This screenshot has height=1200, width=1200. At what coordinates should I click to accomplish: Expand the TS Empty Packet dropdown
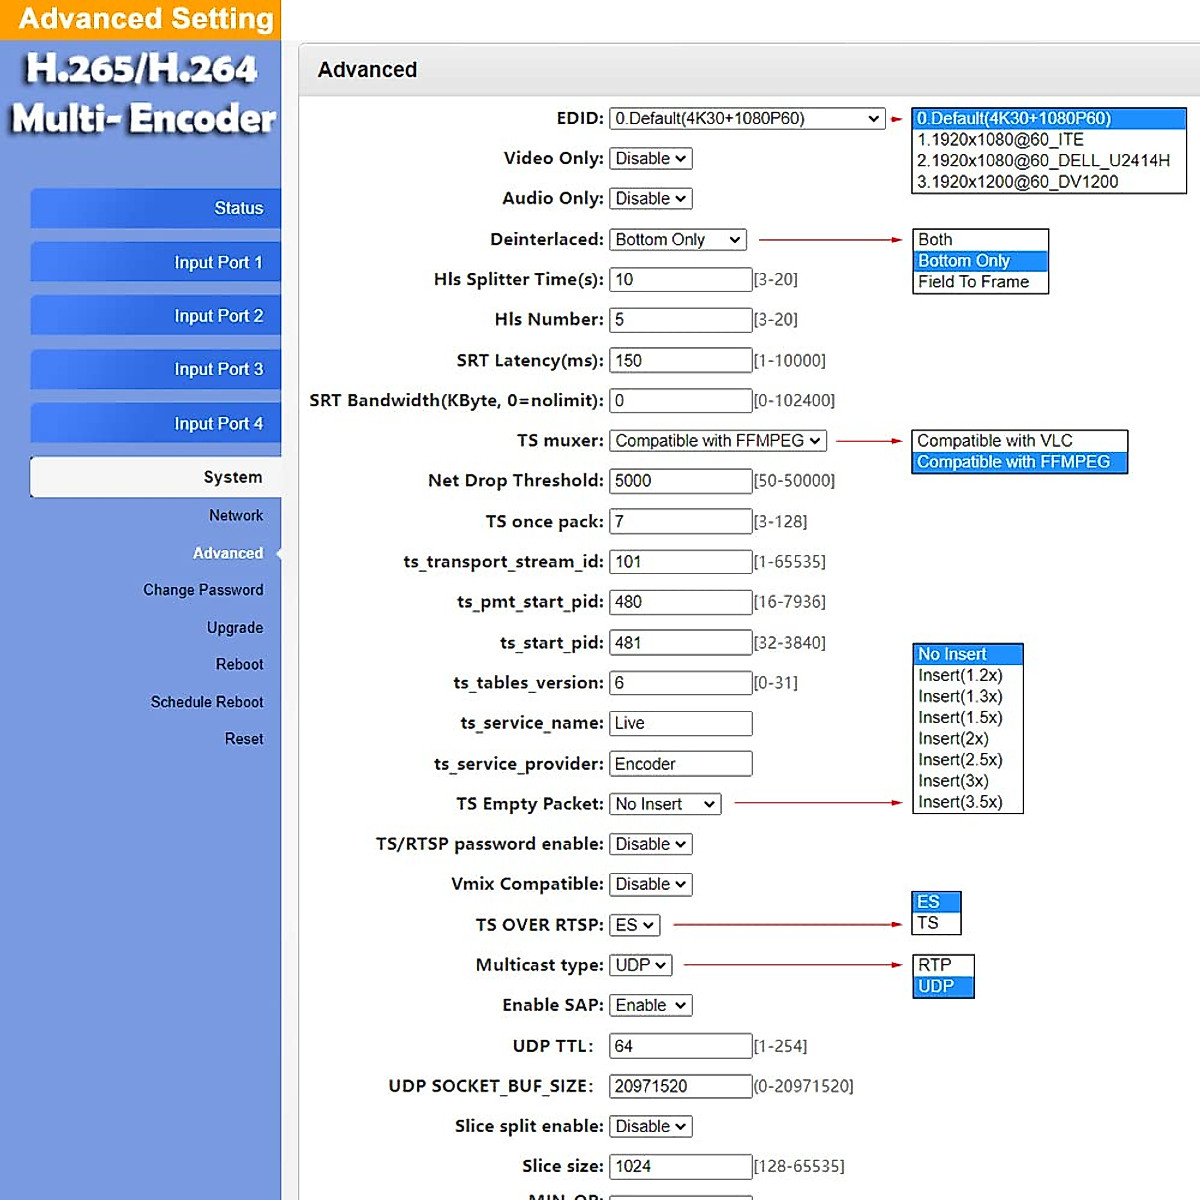665,804
